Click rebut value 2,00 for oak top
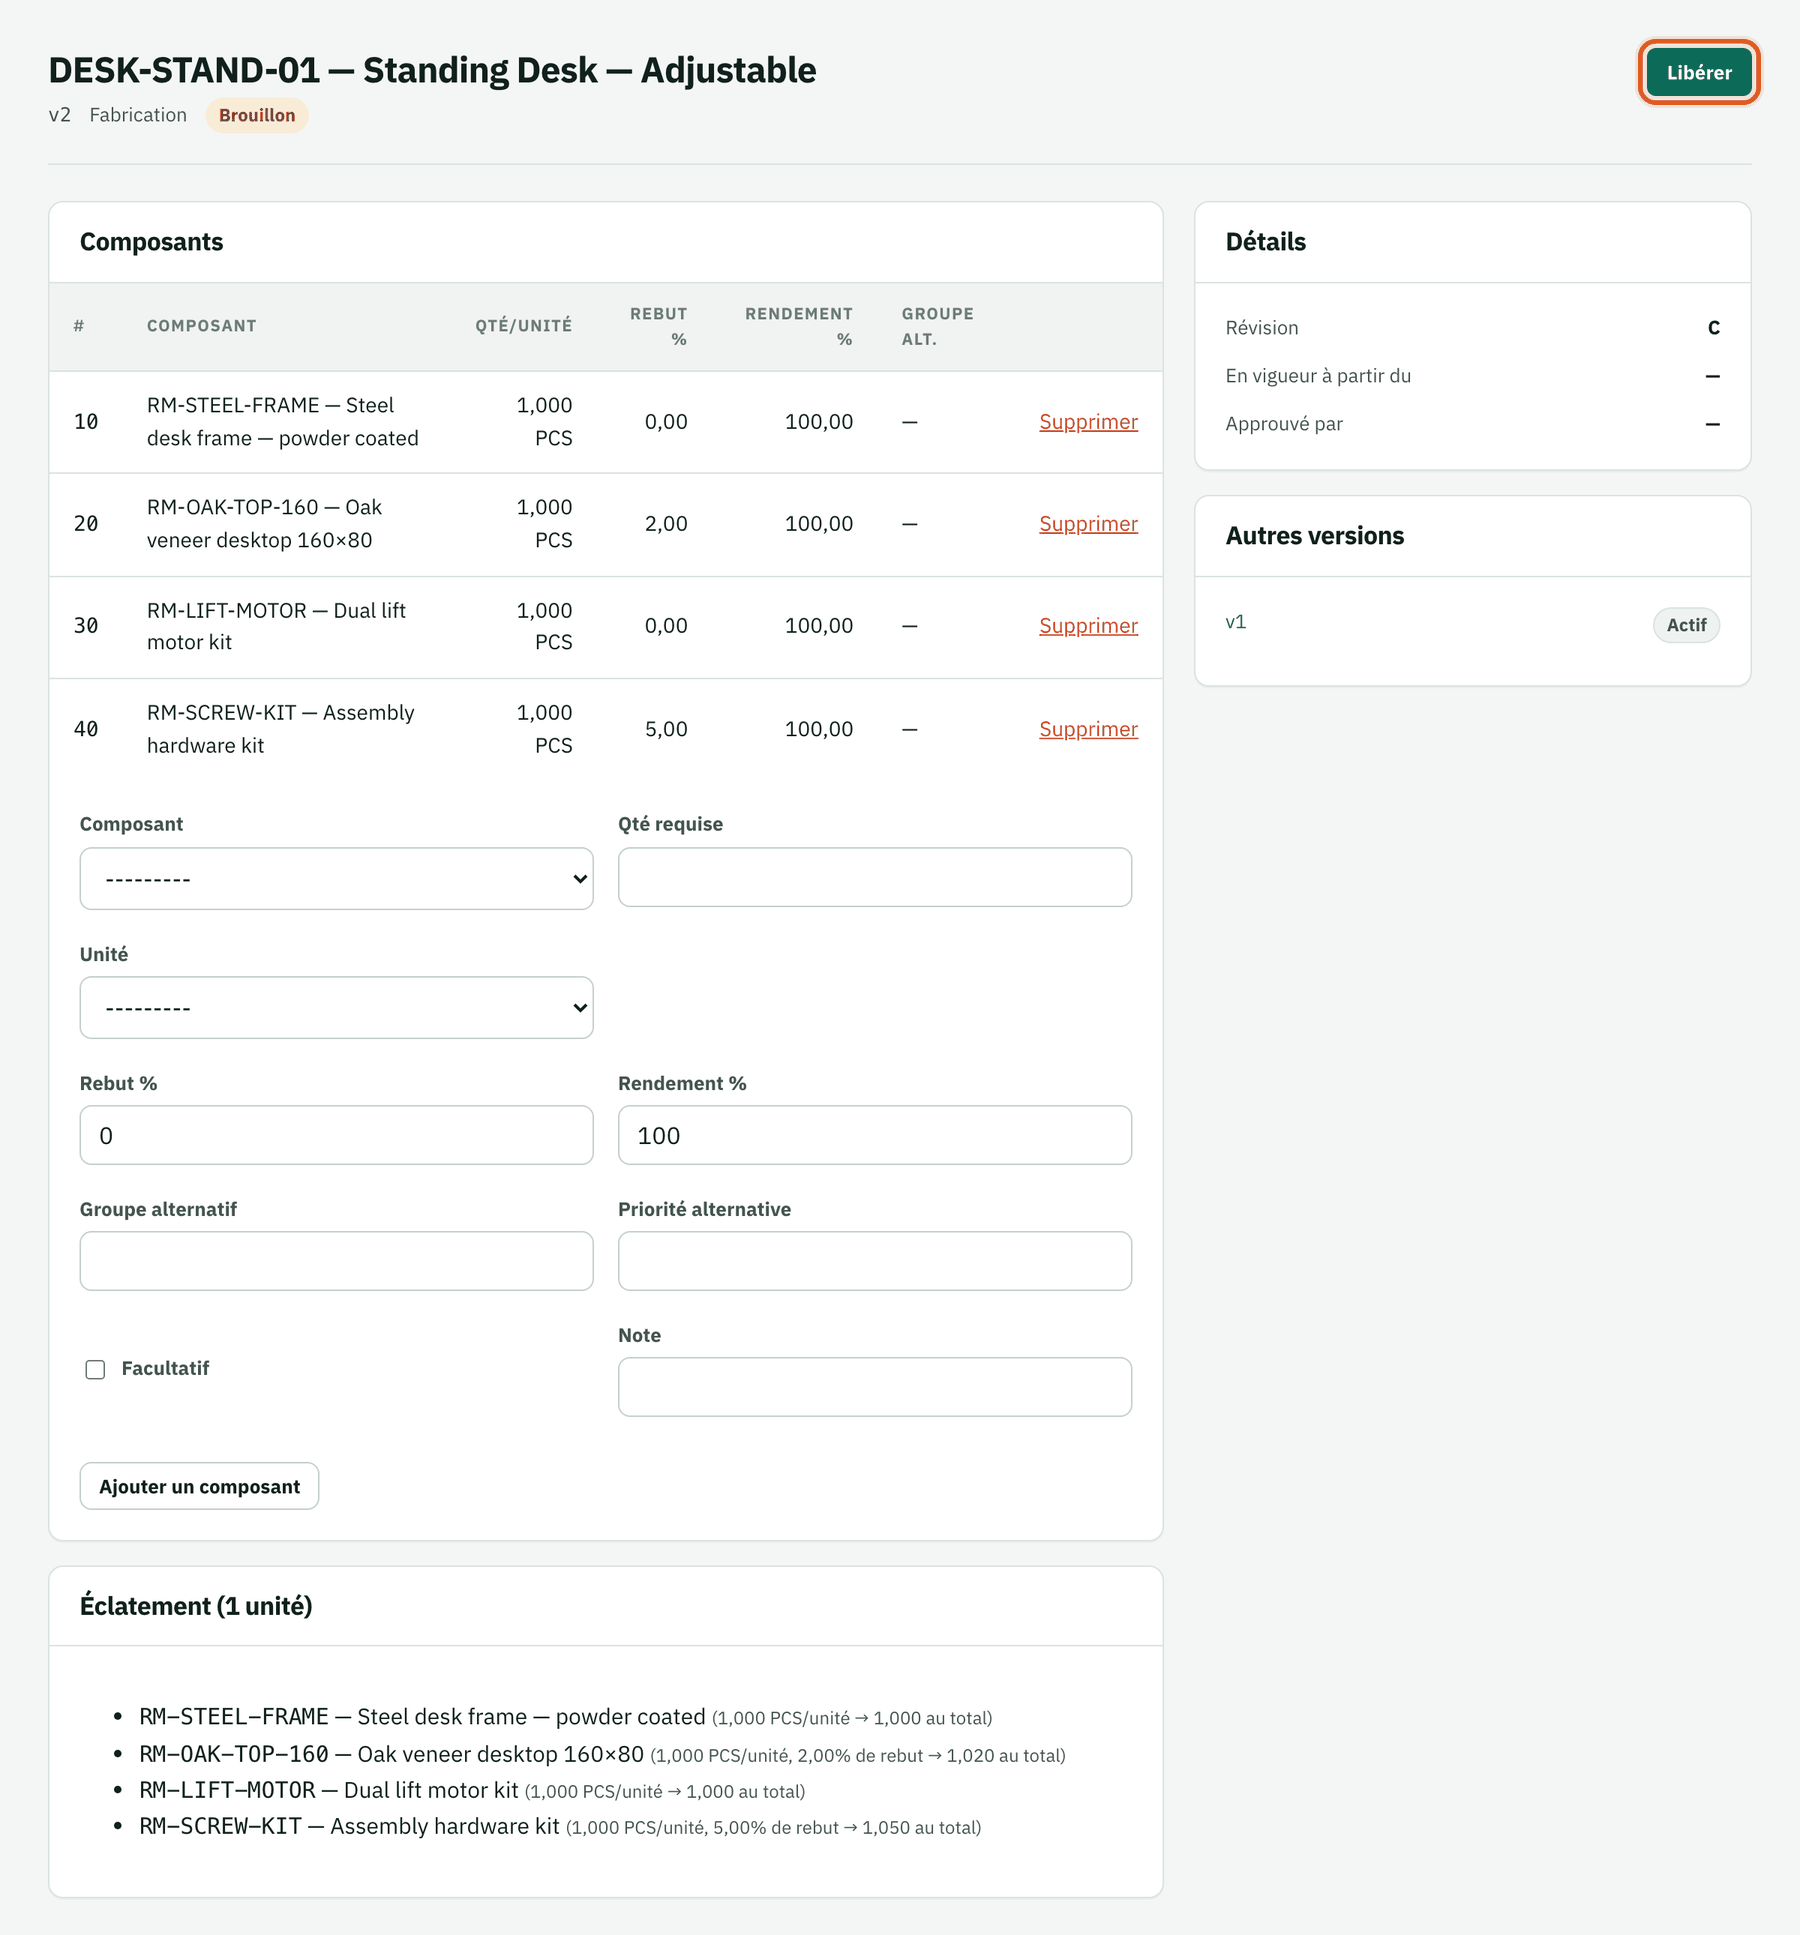 pyautogui.click(x=666, y=524)
